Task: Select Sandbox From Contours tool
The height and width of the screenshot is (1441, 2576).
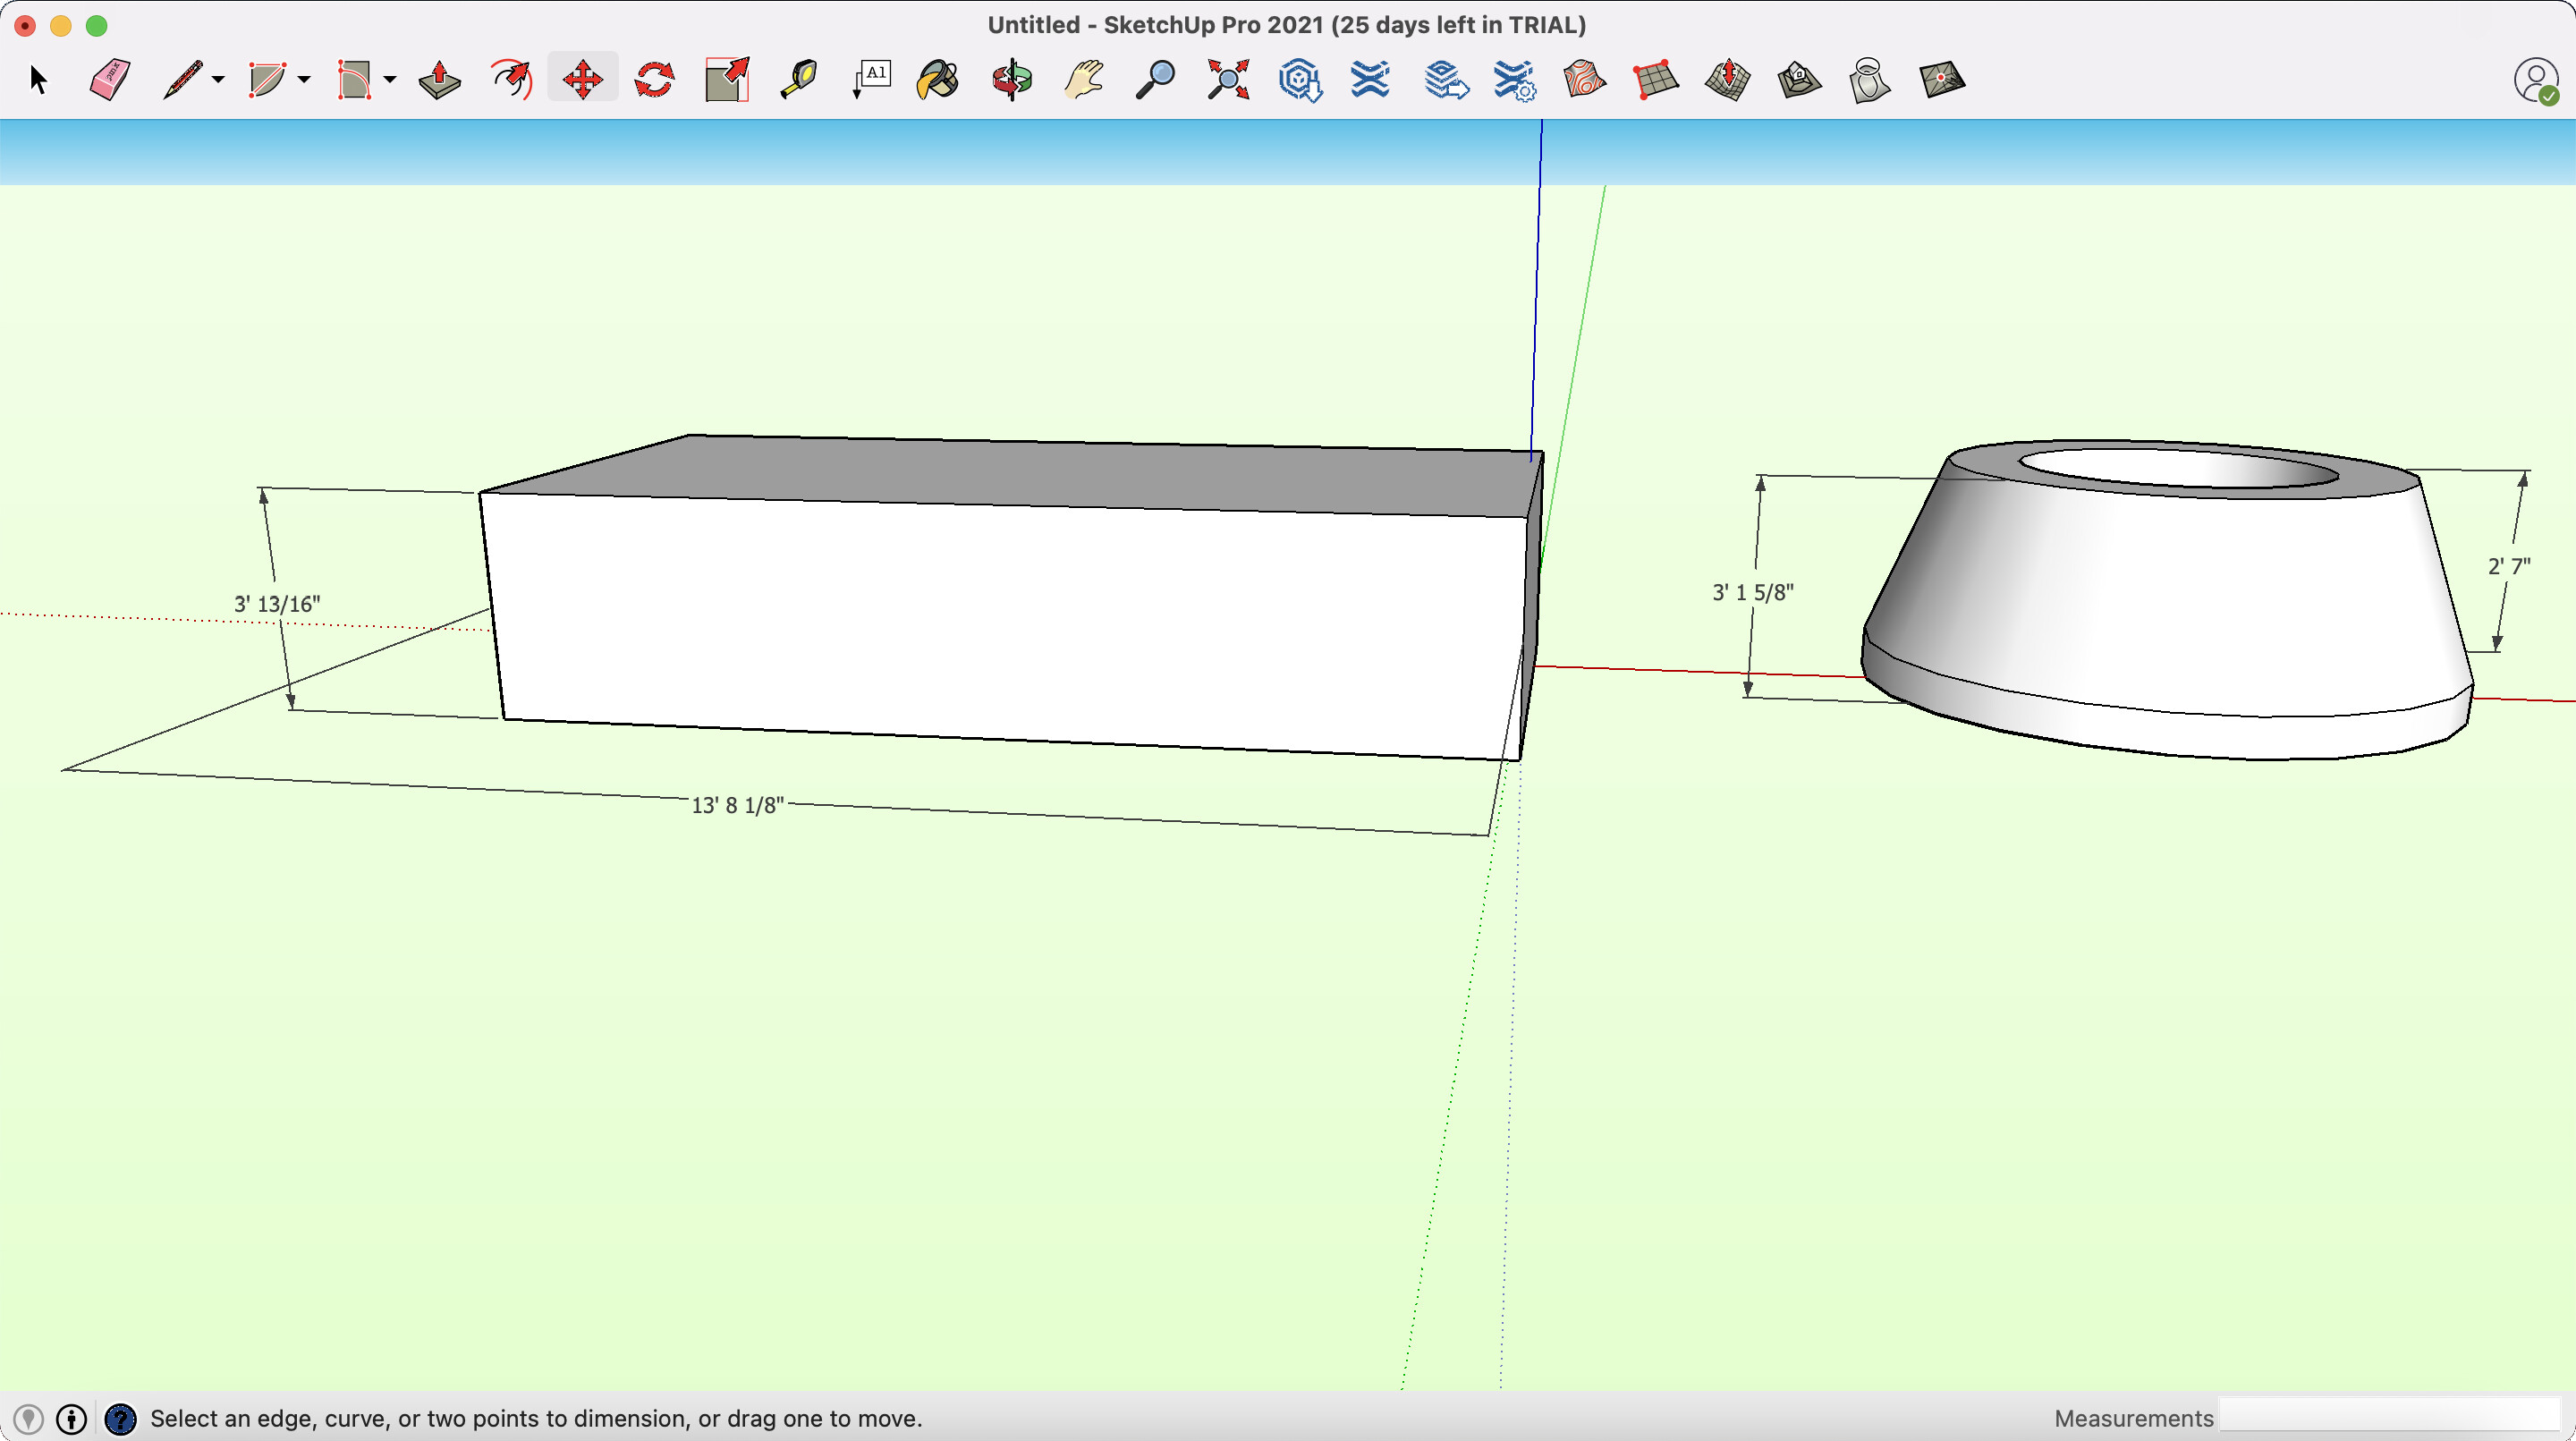Action: click(1584, 79)
